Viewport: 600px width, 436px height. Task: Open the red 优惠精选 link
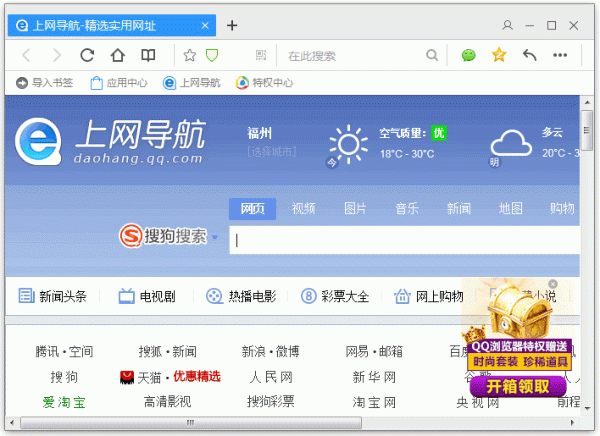pos(197,376)
